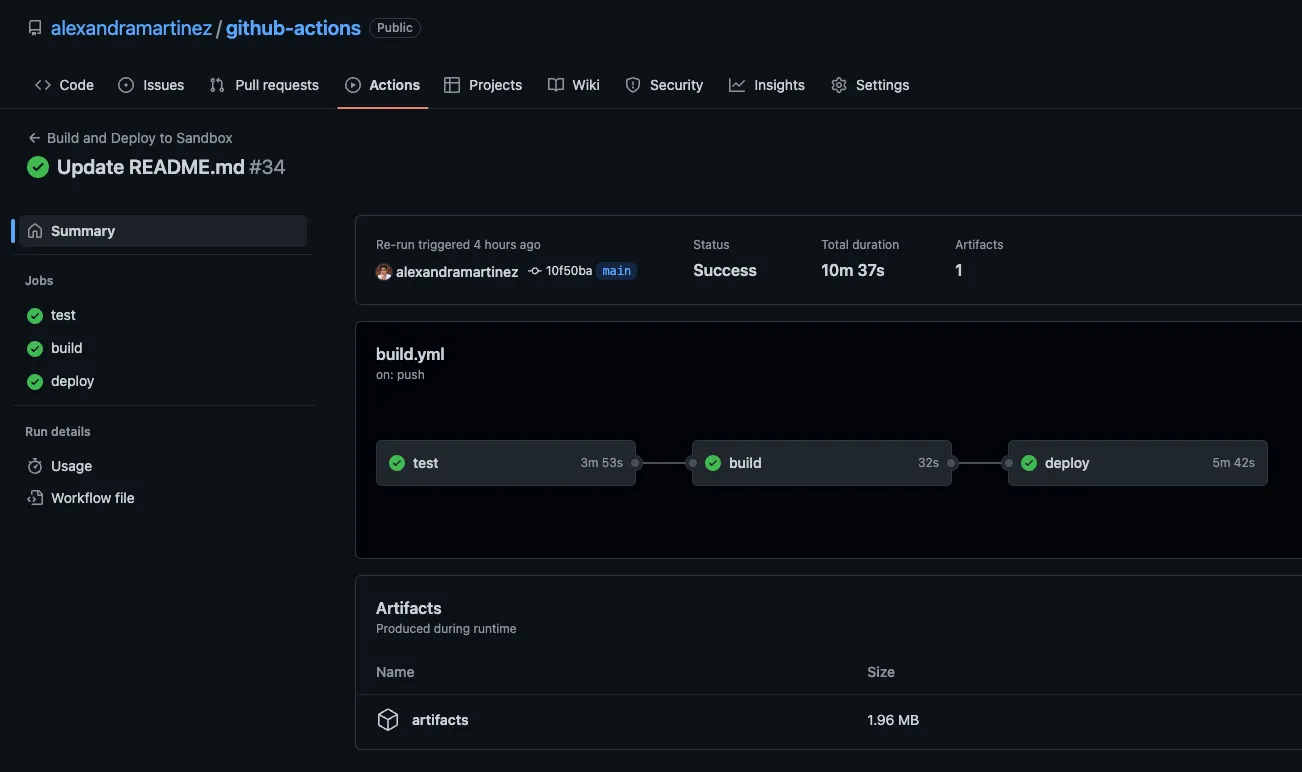Screen dimensions: 1302x772
Task: Click the Summary home icon
Action: [35, 231]
